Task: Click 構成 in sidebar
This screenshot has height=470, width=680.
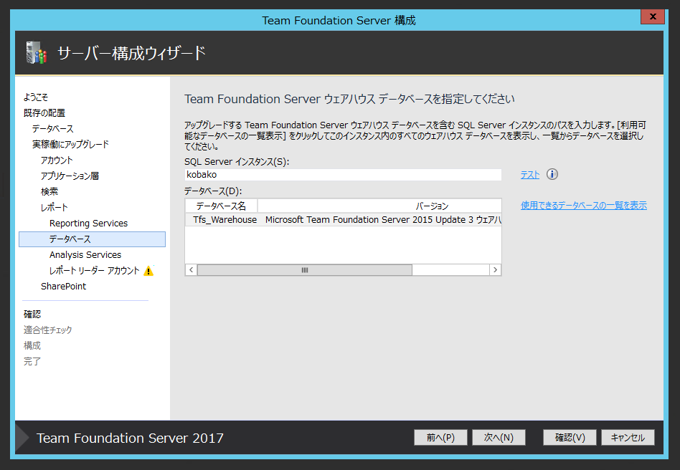Action: pyautogui.click(x=32, y=346)
